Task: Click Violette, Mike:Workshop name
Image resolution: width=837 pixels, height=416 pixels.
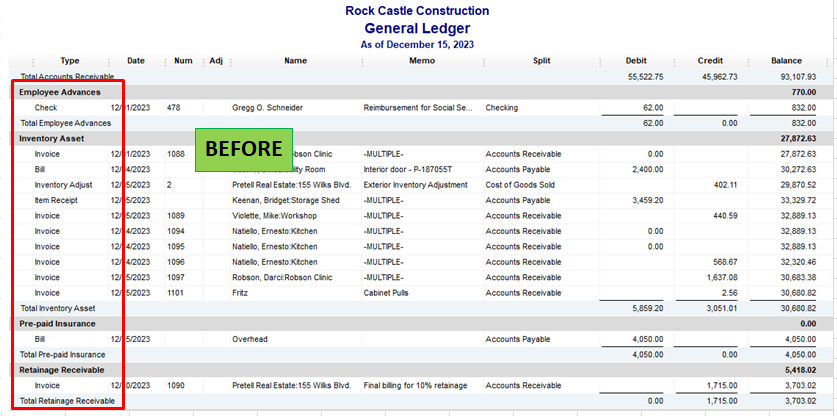Action: pos(274,216)
